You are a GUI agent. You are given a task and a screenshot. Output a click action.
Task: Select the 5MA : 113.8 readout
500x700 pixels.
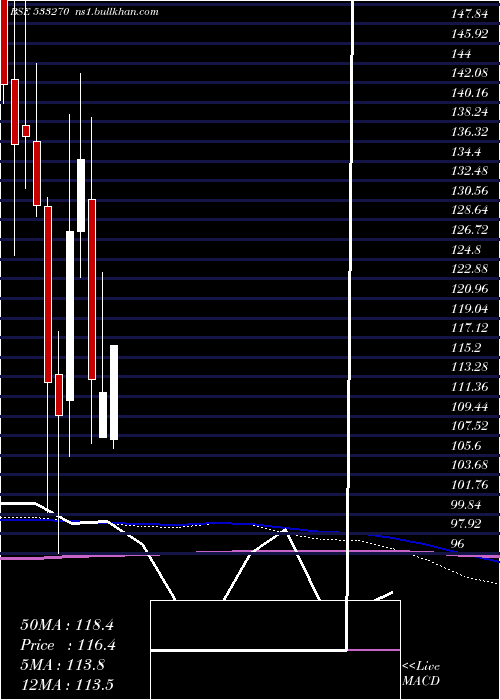coord(62,666)
